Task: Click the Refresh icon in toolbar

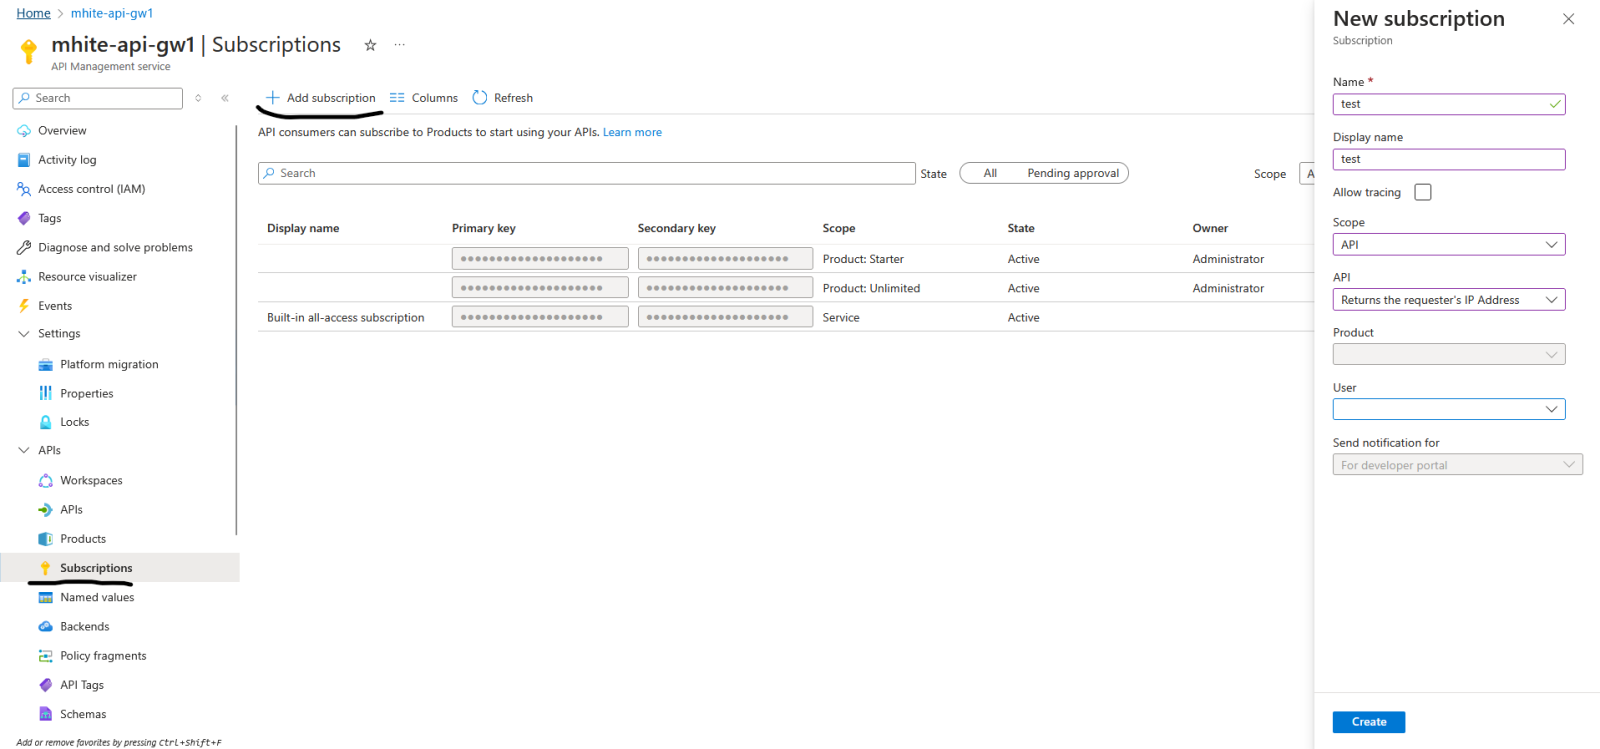Action: [x=480, y=98]
